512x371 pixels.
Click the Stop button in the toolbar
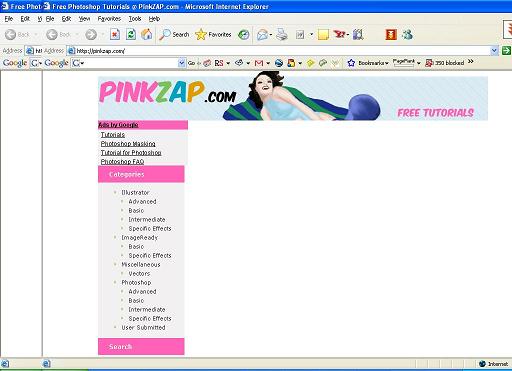point(115,34)
